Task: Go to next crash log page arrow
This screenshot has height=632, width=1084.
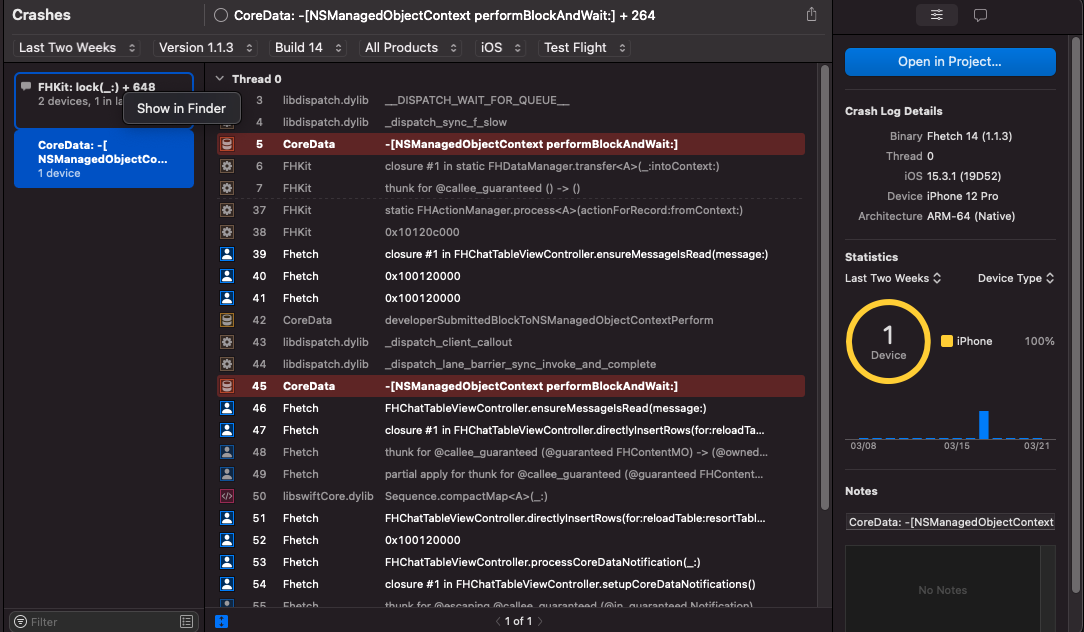Action: tap(540, 621)
